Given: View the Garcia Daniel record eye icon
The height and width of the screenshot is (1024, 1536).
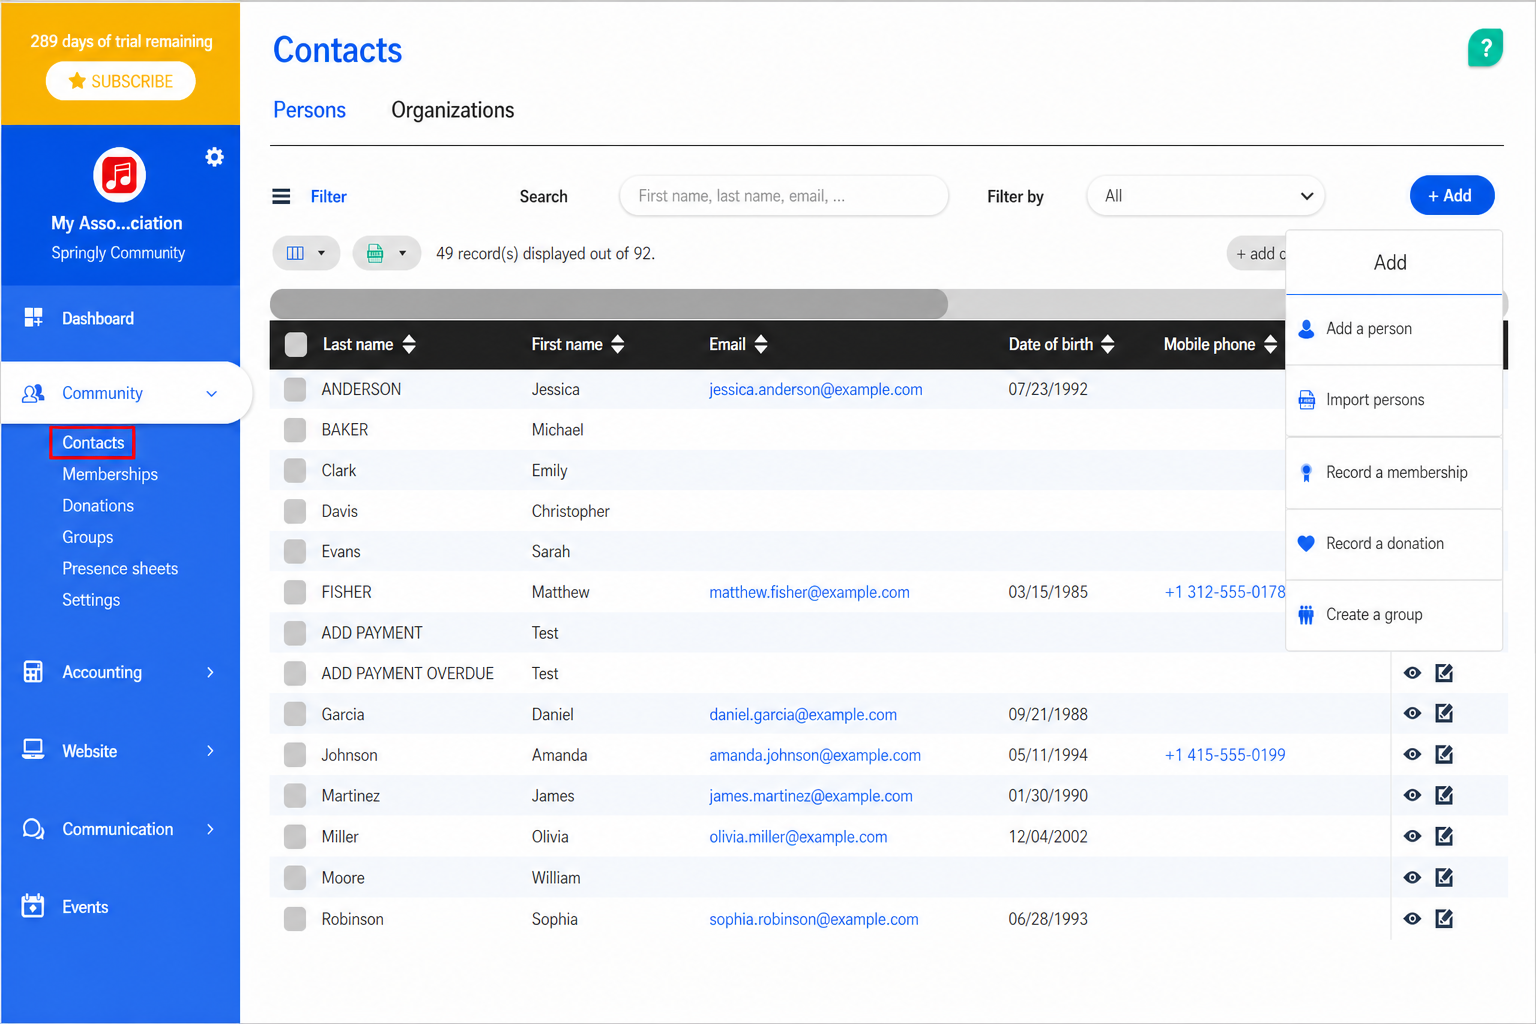Looking at the screenshot, I should tap(1412, 713).
